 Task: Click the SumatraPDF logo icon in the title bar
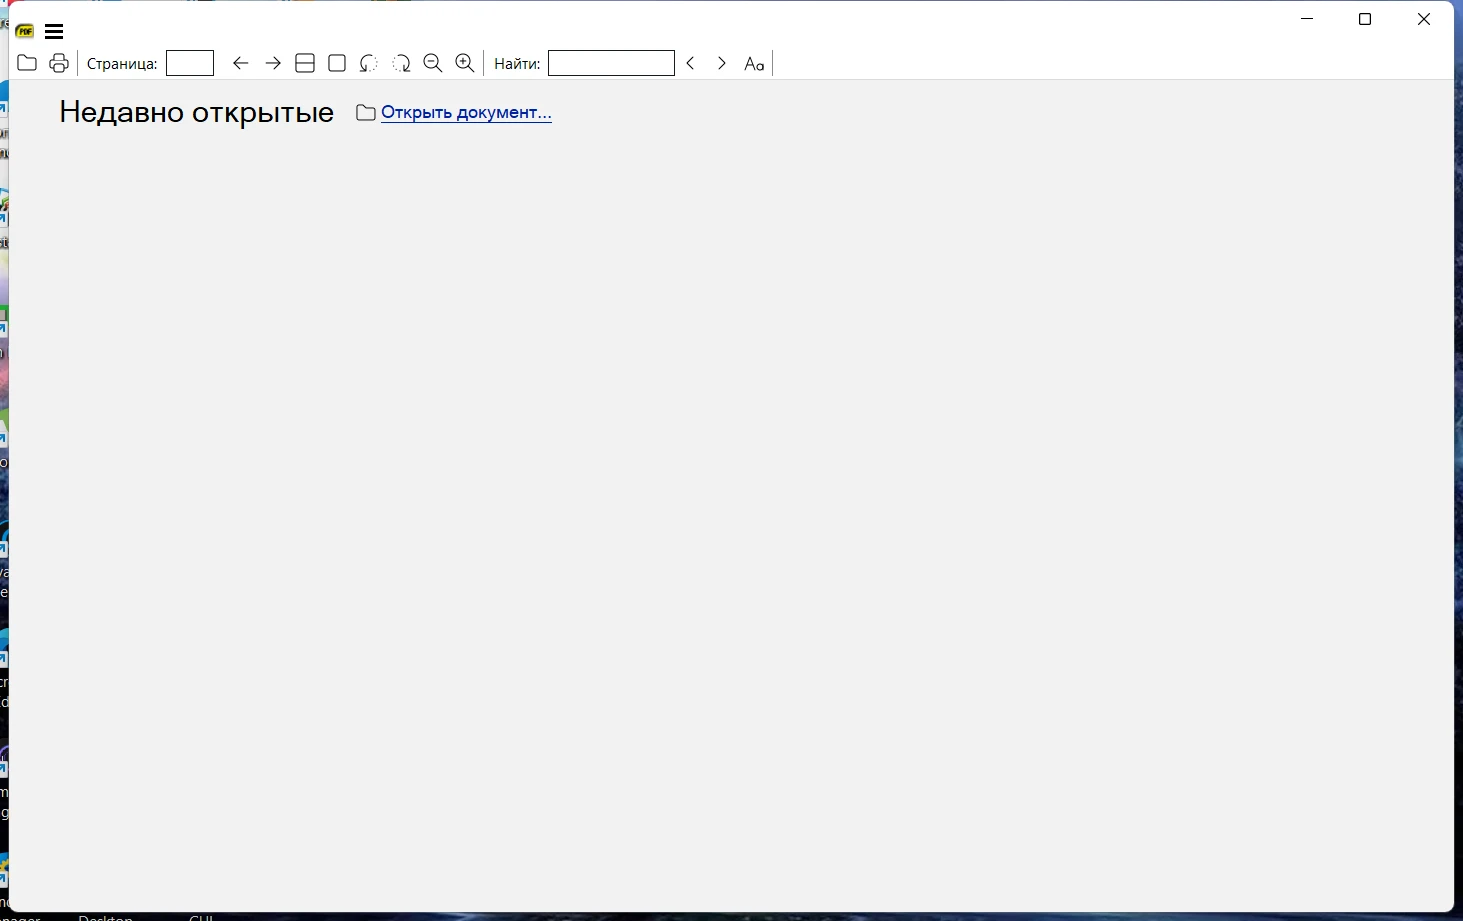25,32
